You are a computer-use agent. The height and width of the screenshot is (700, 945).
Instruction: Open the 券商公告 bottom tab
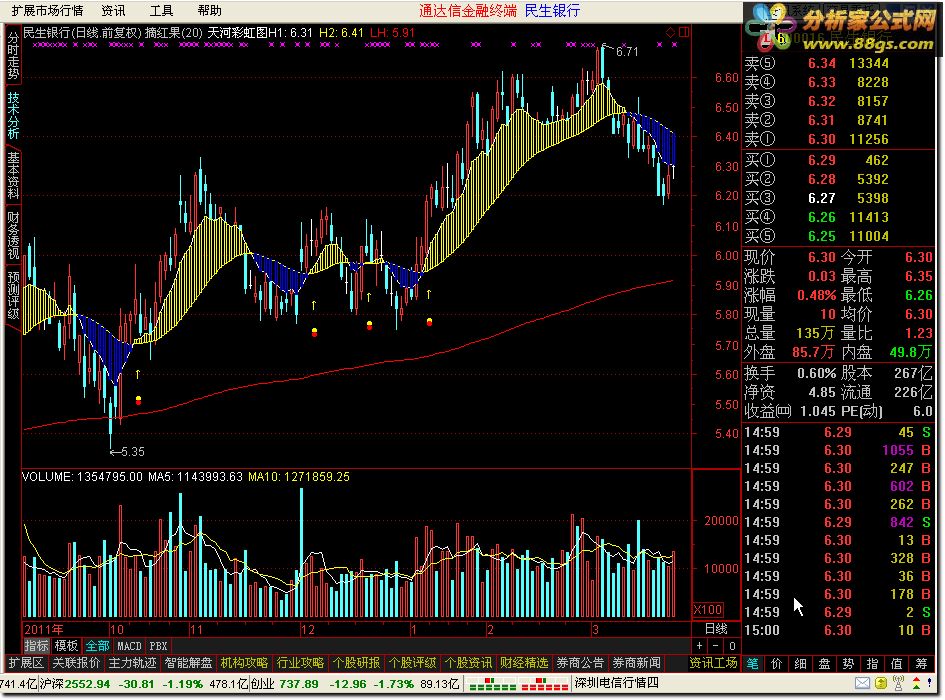(580, 663)
